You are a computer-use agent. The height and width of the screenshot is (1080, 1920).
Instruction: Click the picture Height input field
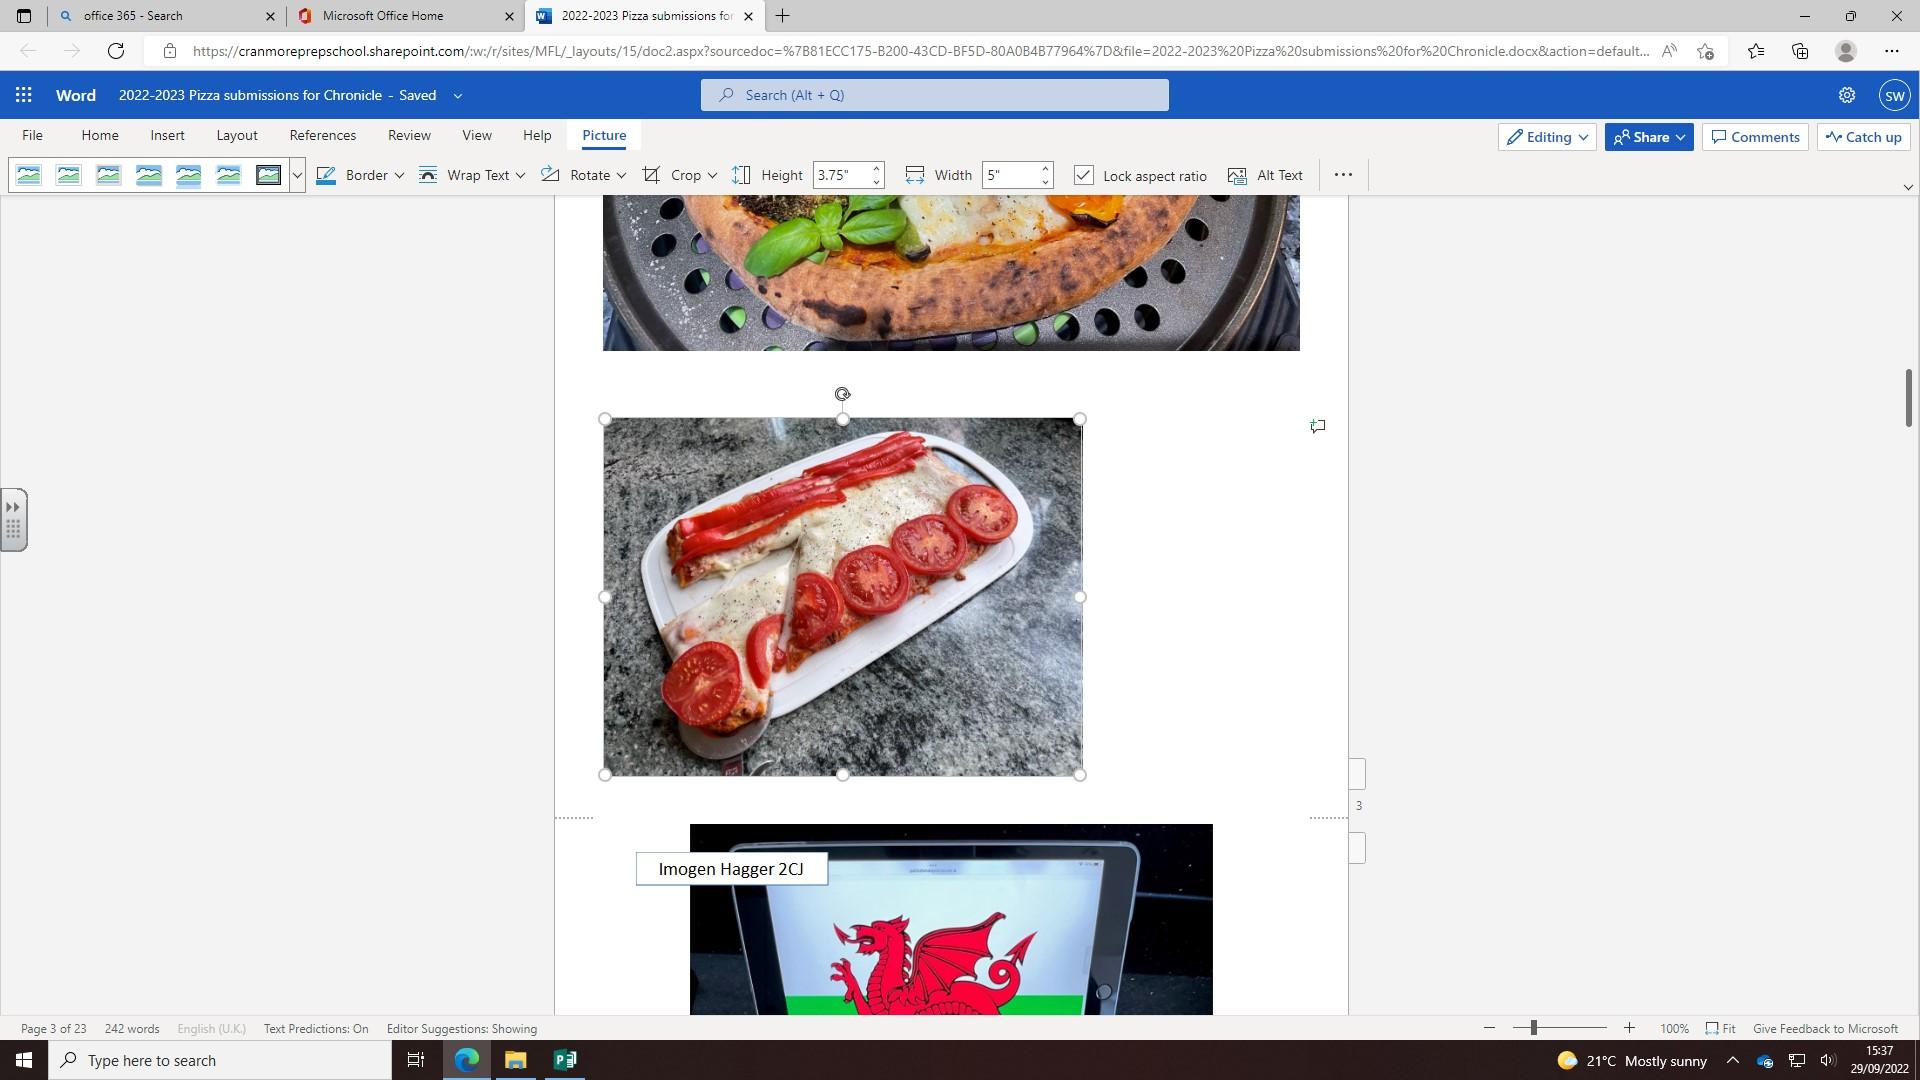click(841, 175)
